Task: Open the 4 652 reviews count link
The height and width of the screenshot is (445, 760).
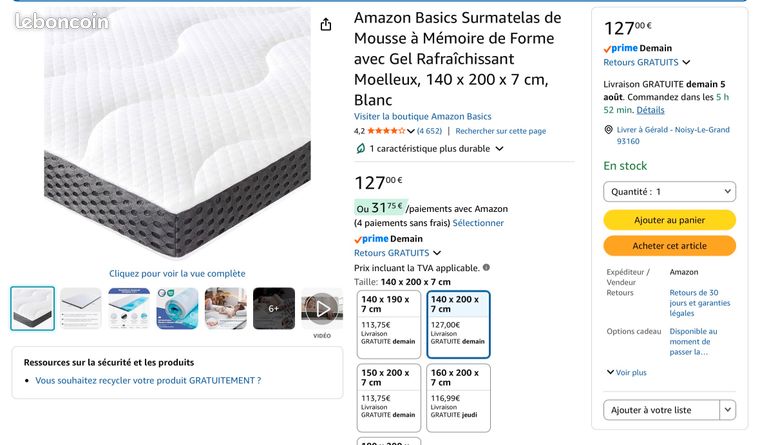Action: pyautogui.click(x=429, y=131)
